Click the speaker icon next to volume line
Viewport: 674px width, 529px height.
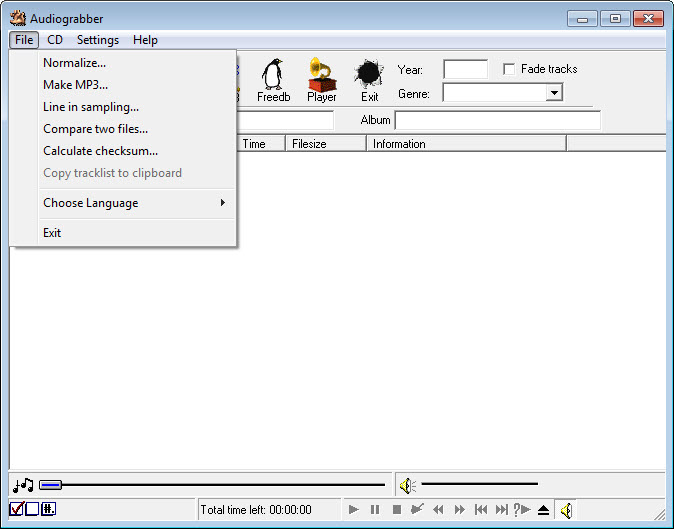pyautogui.click(x=407, y=486)
